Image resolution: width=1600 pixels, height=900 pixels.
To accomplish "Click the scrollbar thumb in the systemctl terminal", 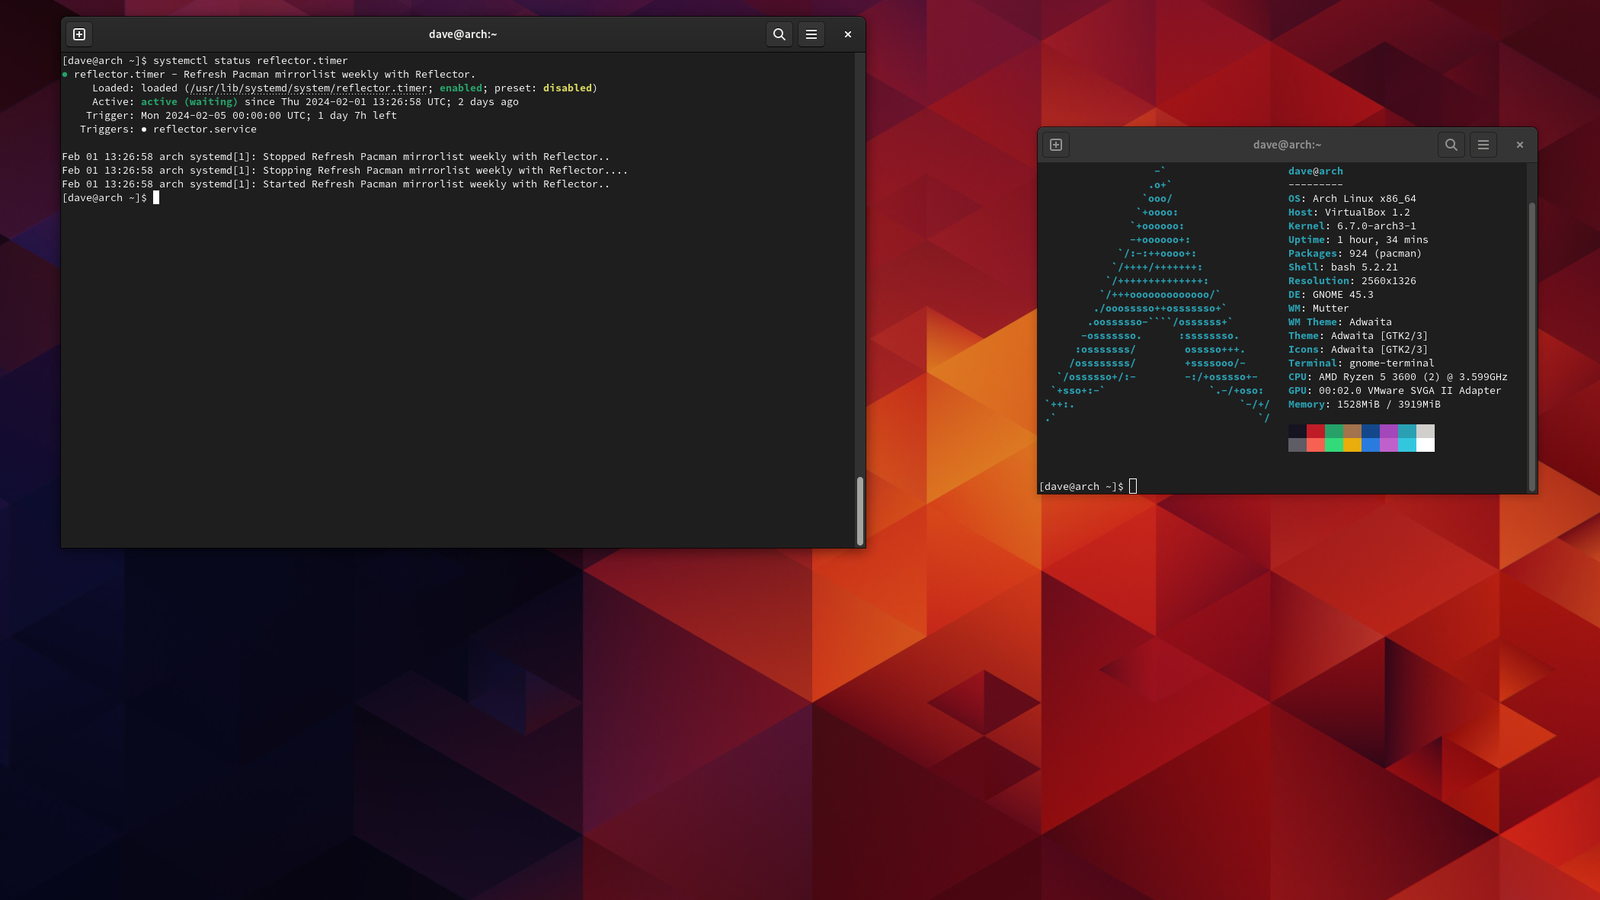I will [x=859, y=510].
